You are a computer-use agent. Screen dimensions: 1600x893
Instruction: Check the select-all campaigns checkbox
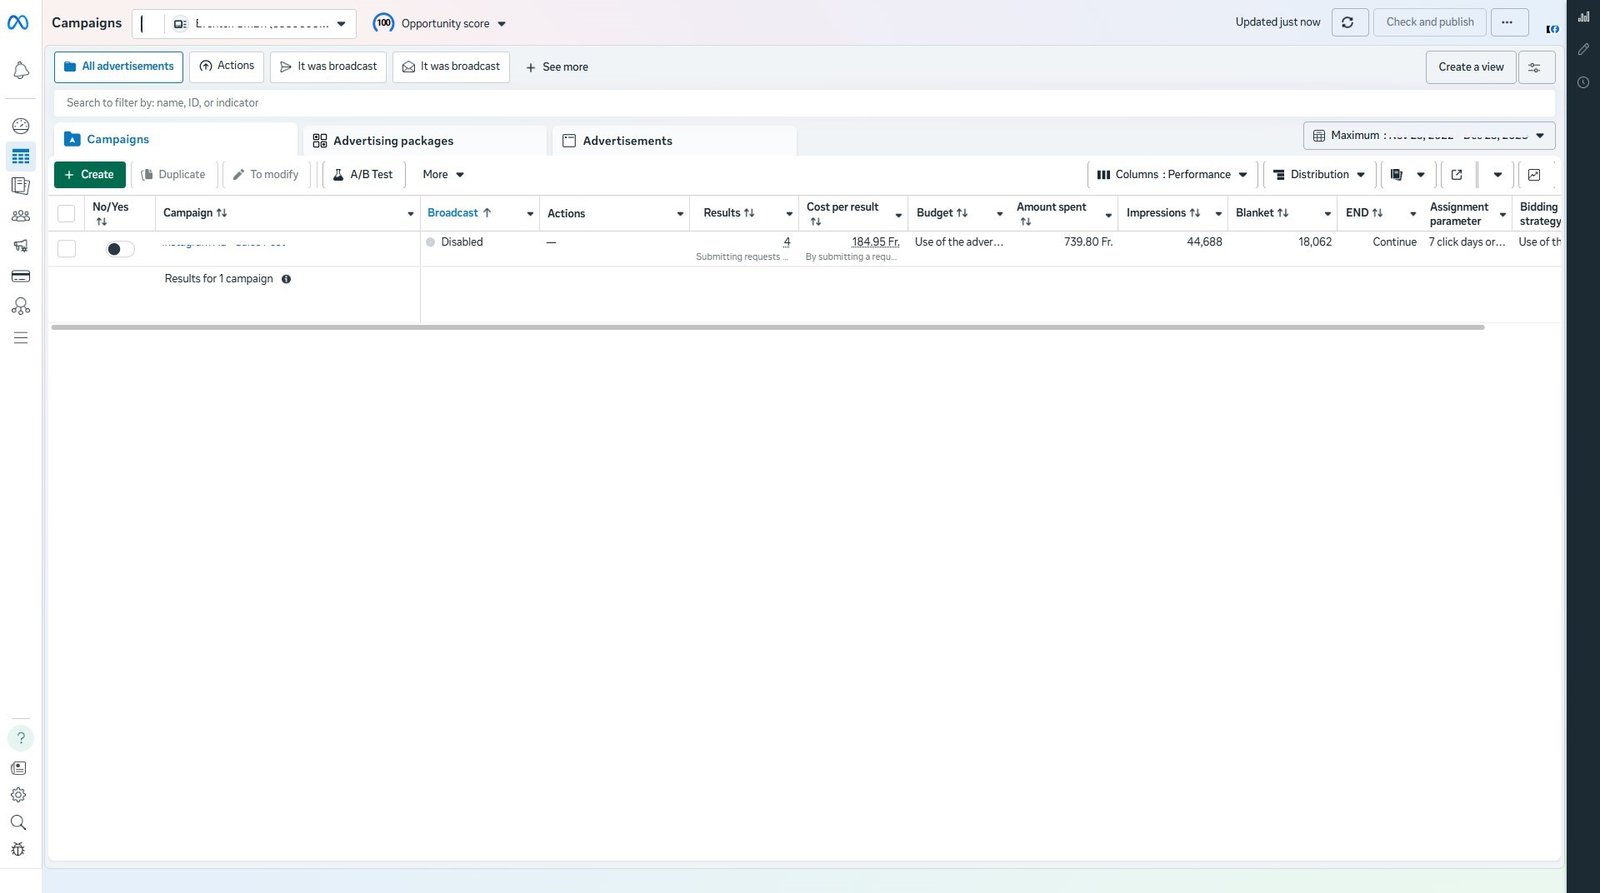click(x=66, y=213)
